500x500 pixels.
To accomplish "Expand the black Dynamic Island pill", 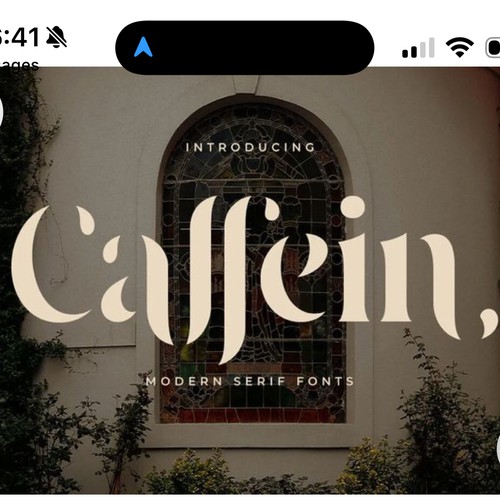I will (x=245, y=47).
